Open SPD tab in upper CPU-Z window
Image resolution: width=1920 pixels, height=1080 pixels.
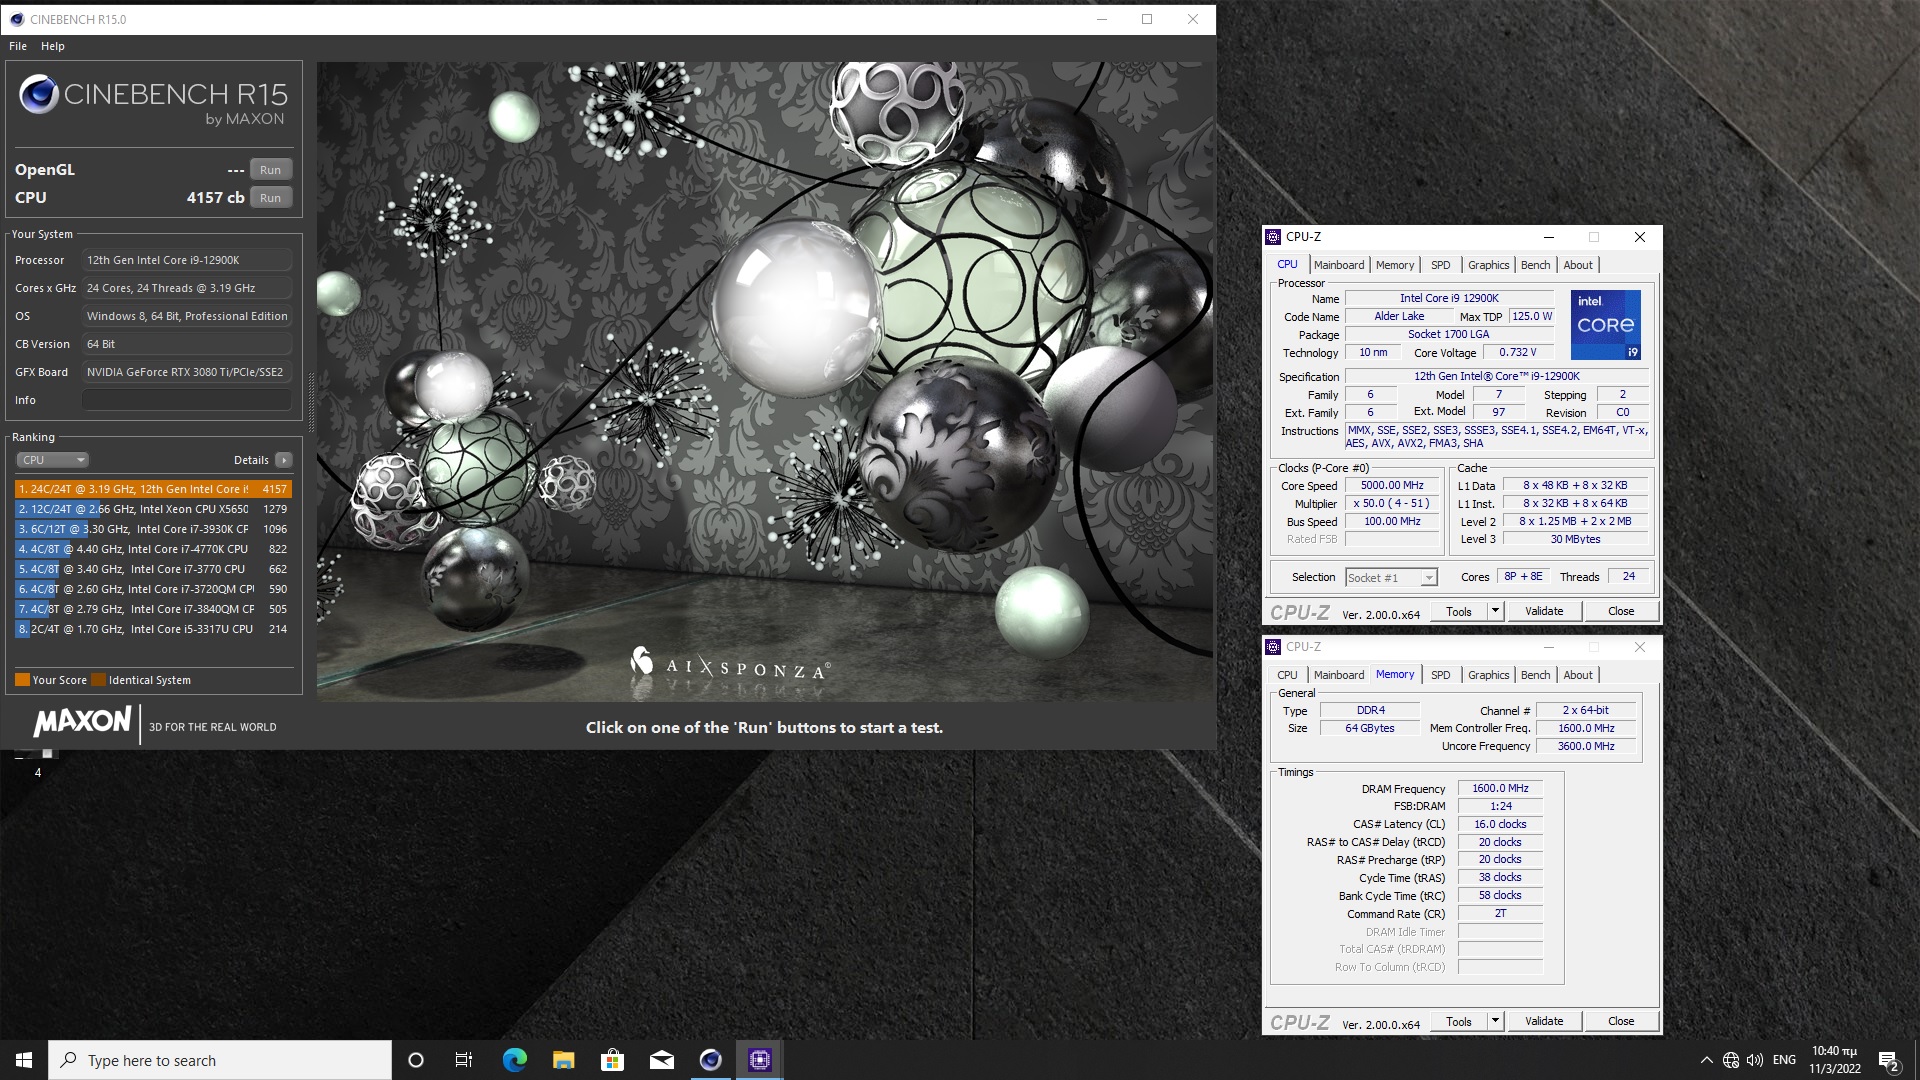[1440, 265]
